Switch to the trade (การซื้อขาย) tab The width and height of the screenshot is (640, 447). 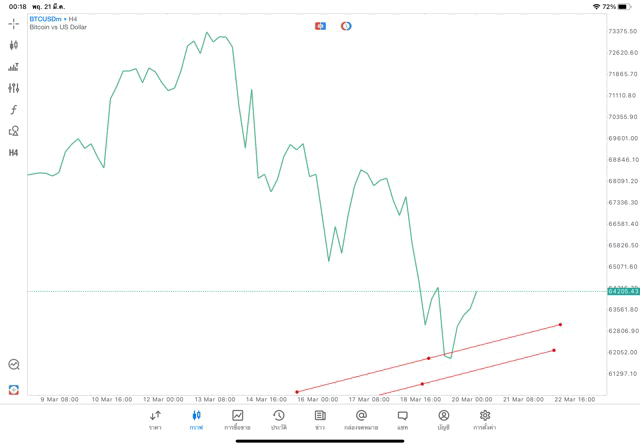click(x=237, y=419)
